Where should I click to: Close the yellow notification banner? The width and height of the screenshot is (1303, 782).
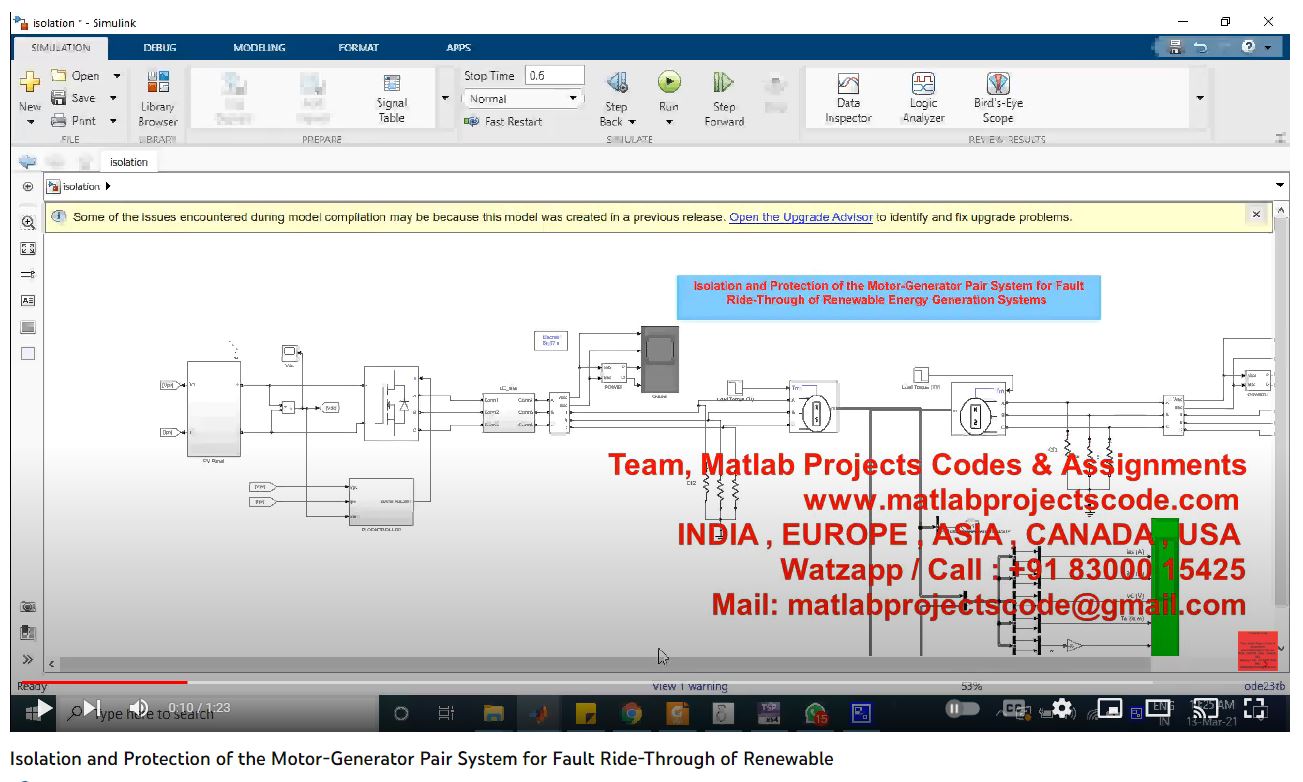tap(1257, 214)
